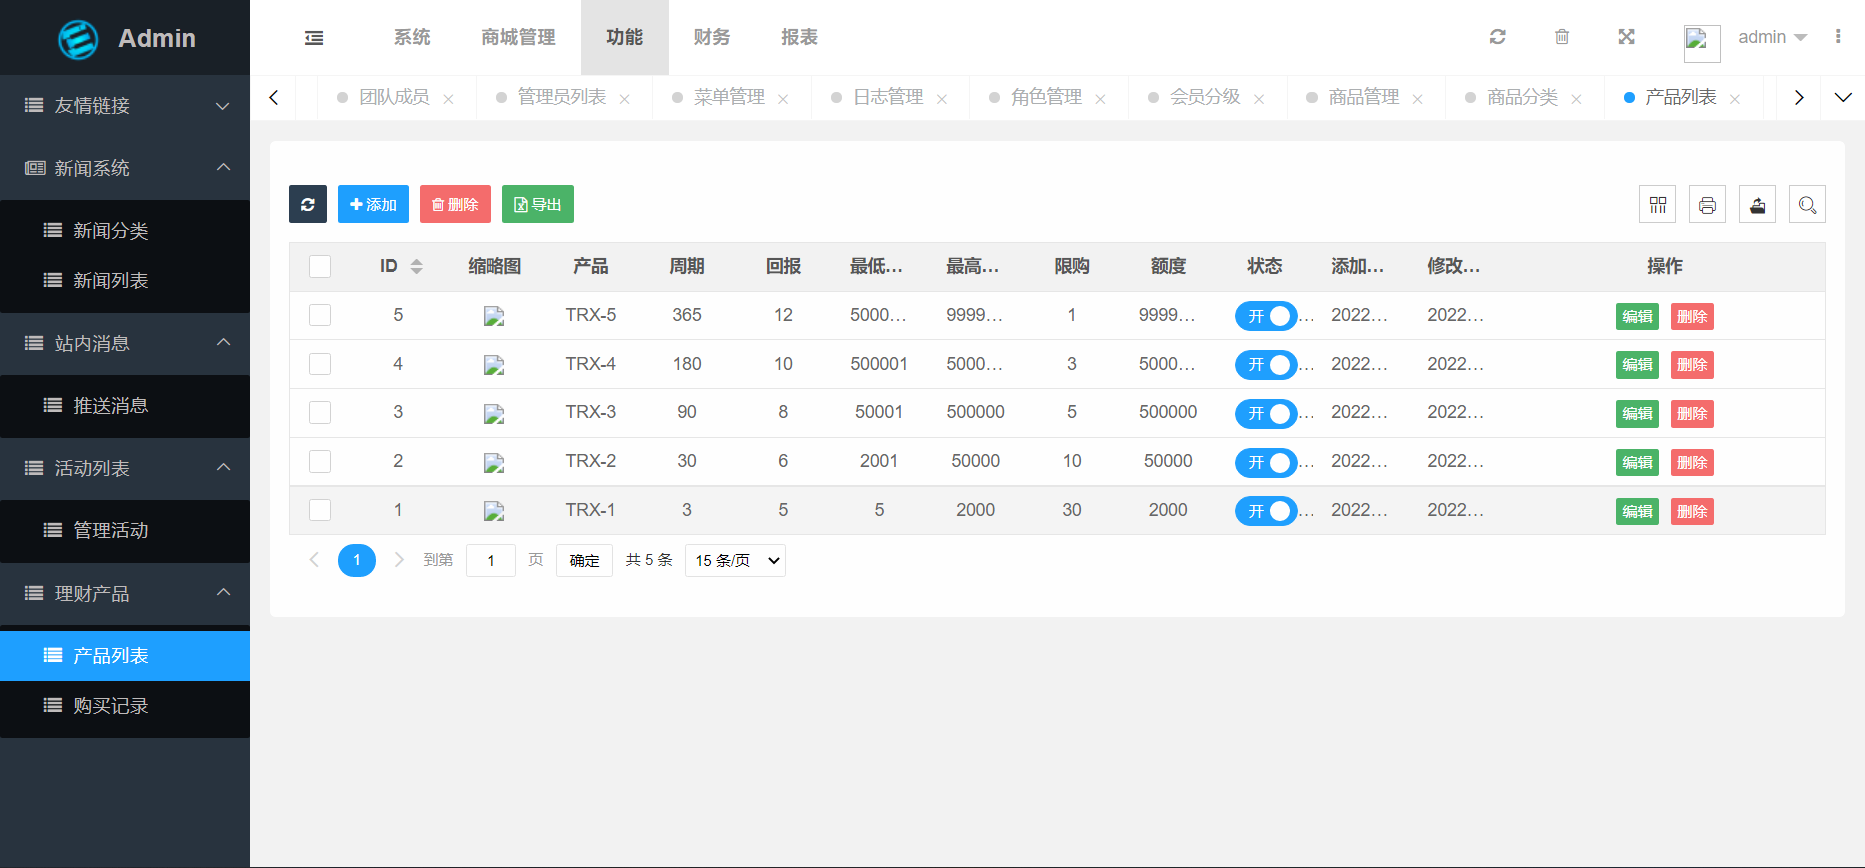Check the checkbox for TRX-2 row

pyautogui.click(x=320, y=461)
